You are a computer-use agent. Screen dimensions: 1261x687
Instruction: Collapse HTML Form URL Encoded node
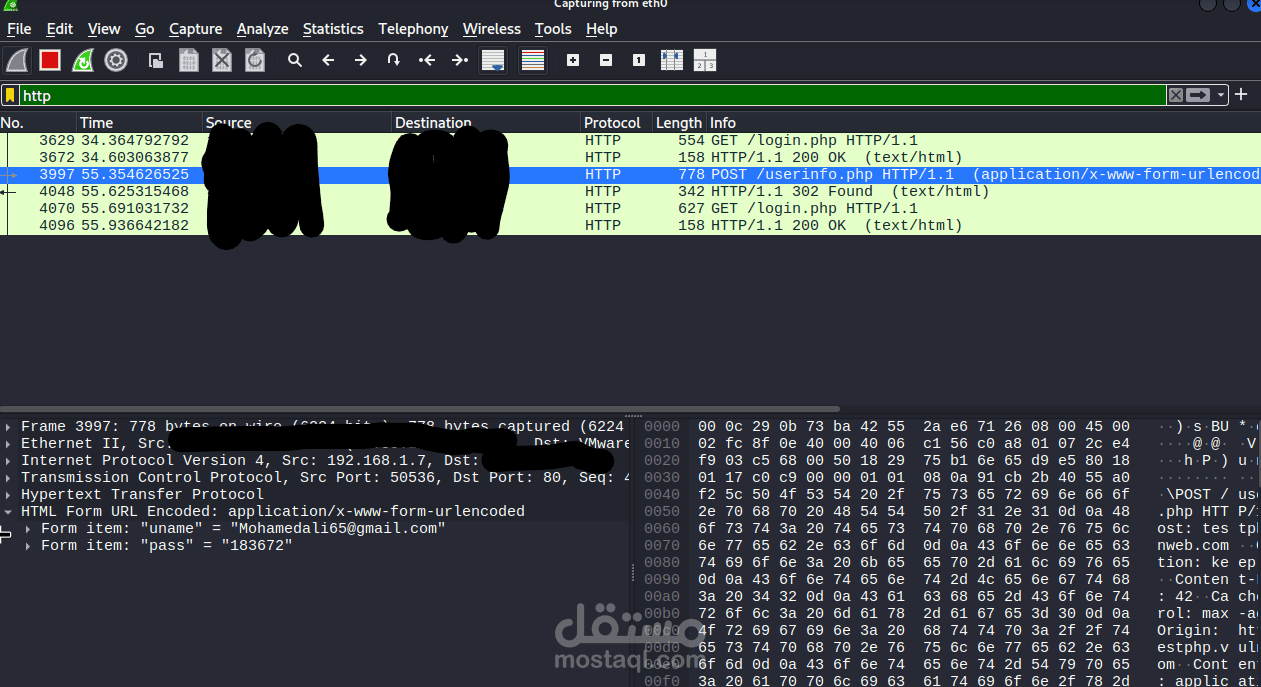[x=9, y=512]
